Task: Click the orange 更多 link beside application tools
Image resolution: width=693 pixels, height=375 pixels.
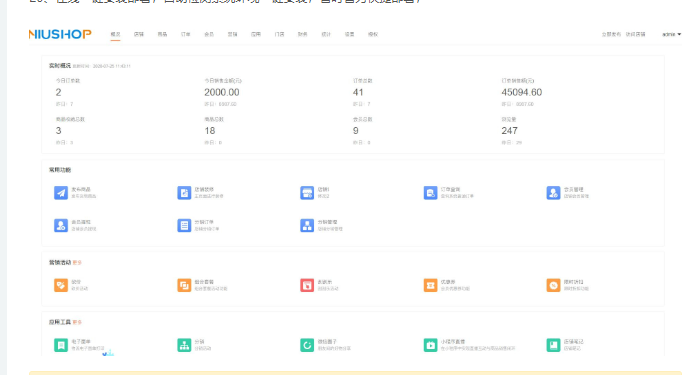Action: (x=77, y=322)
